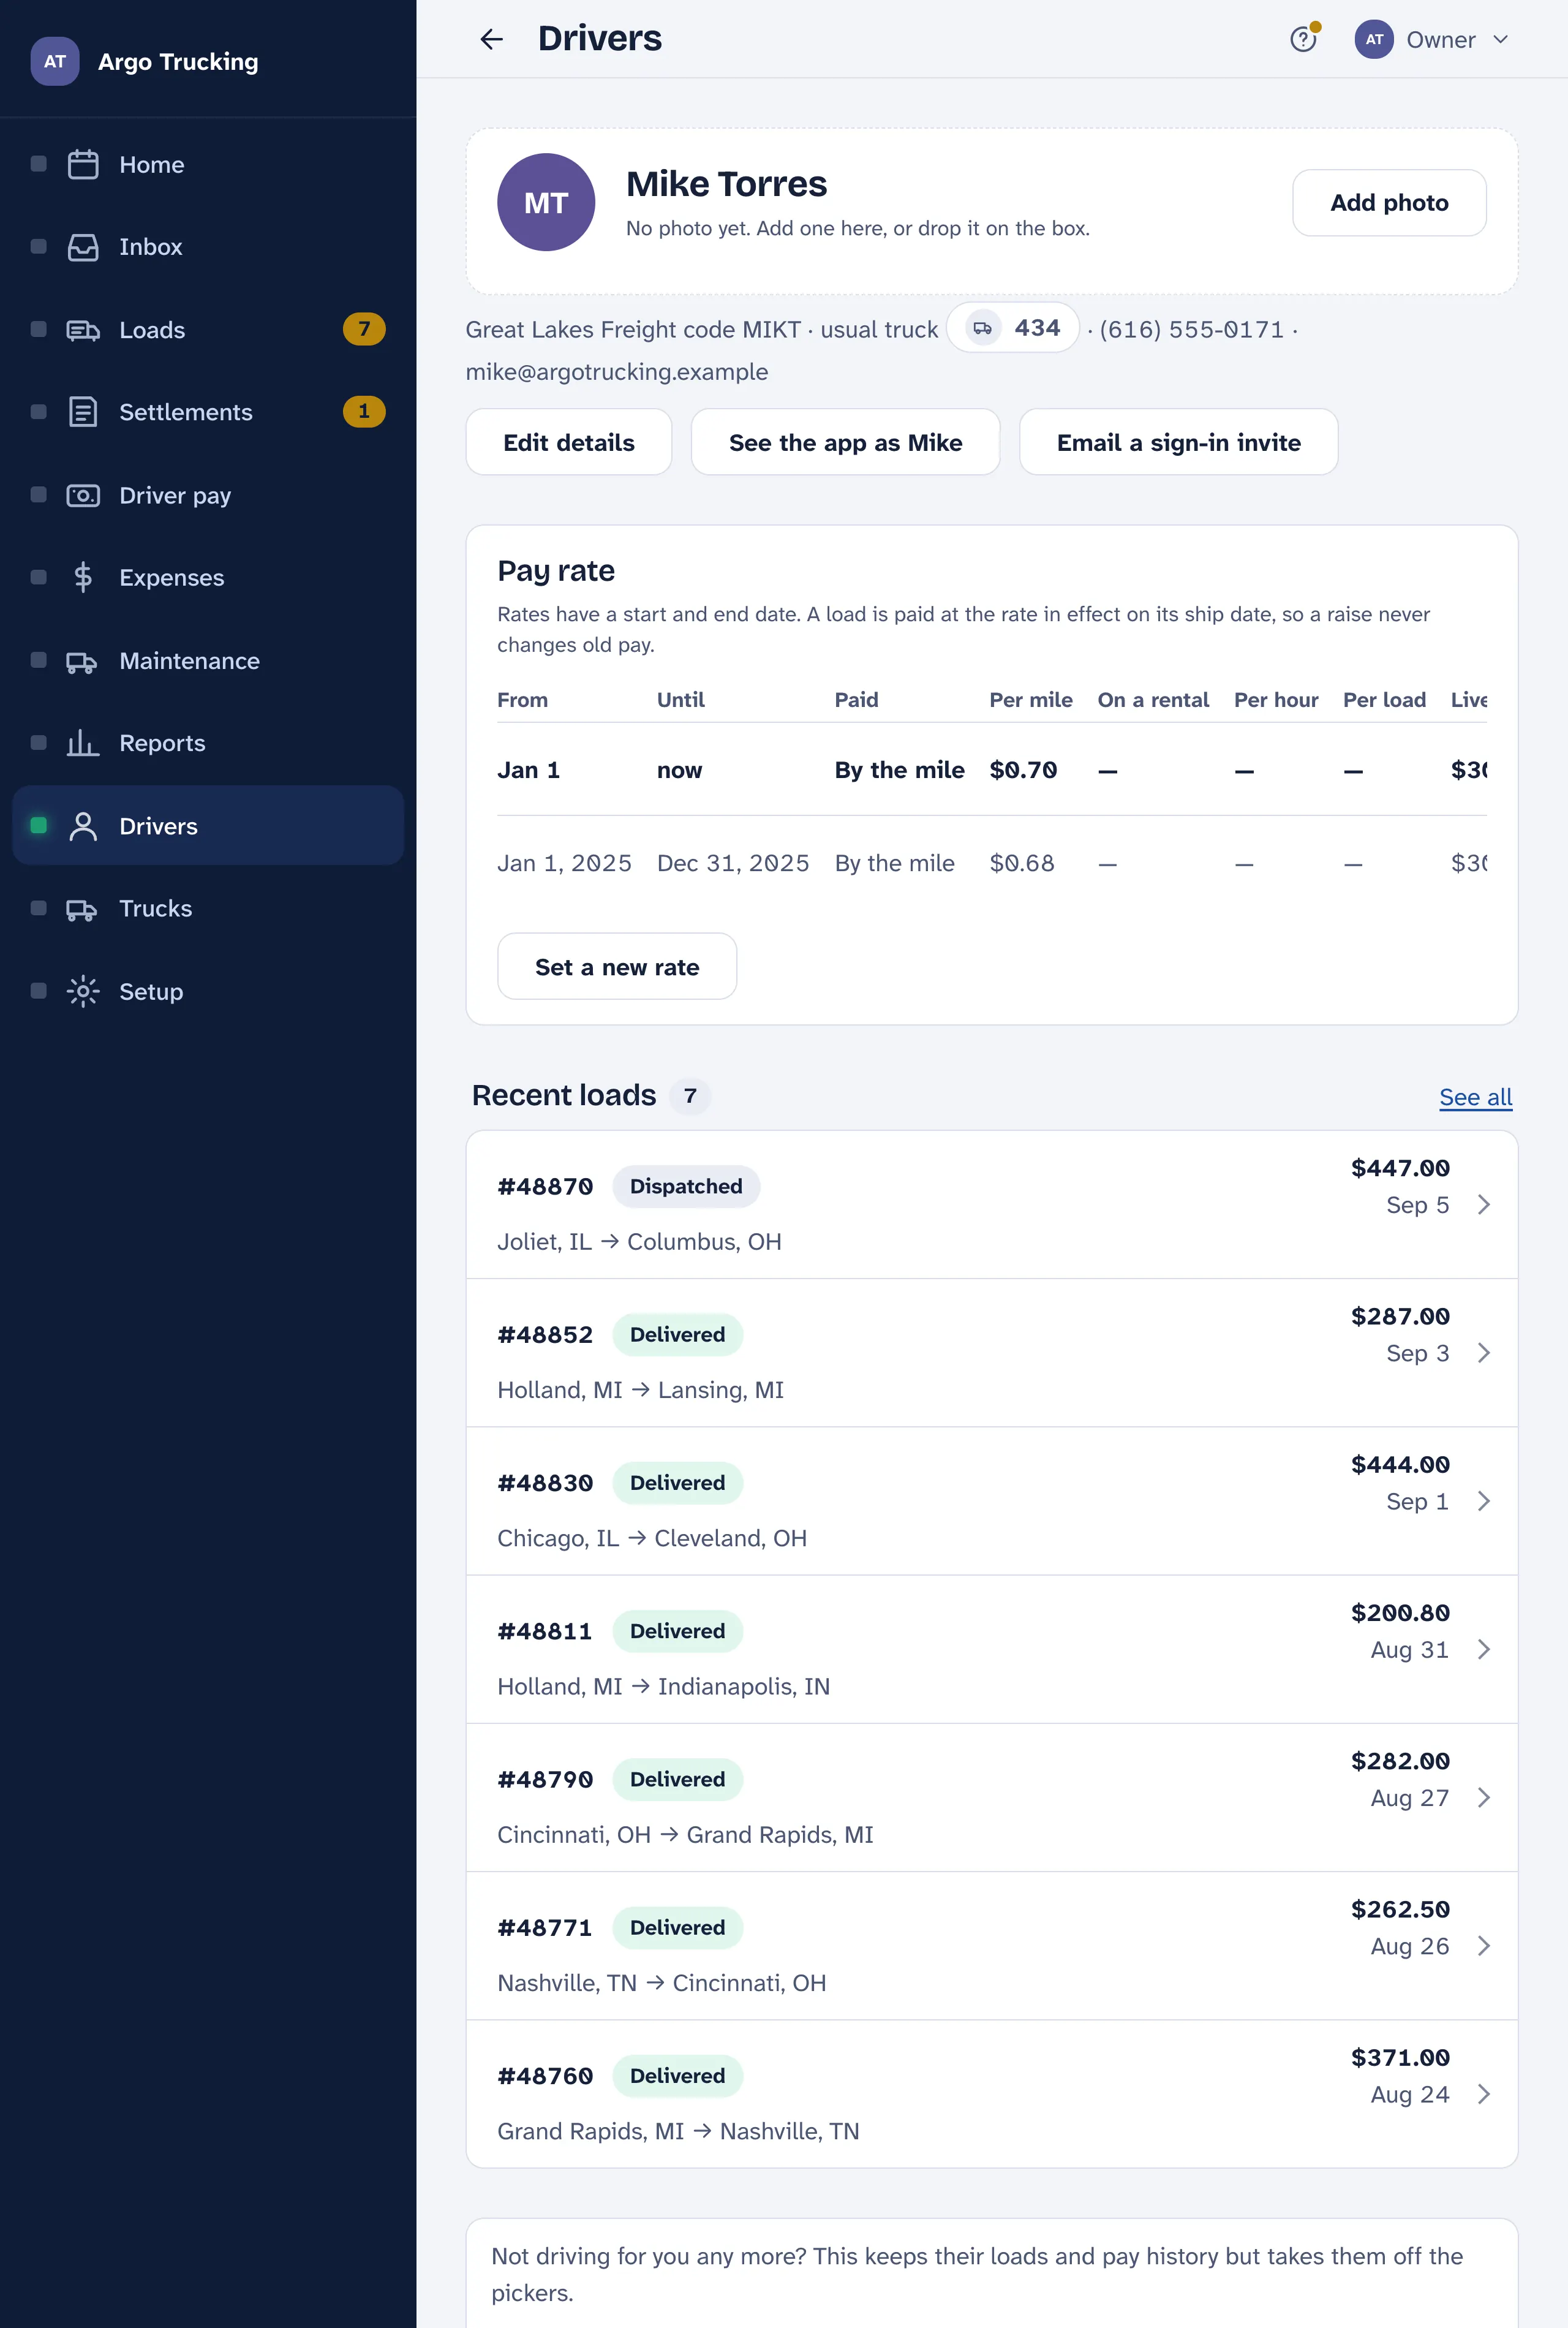Click the $0.70 per mile rate

1023,770
